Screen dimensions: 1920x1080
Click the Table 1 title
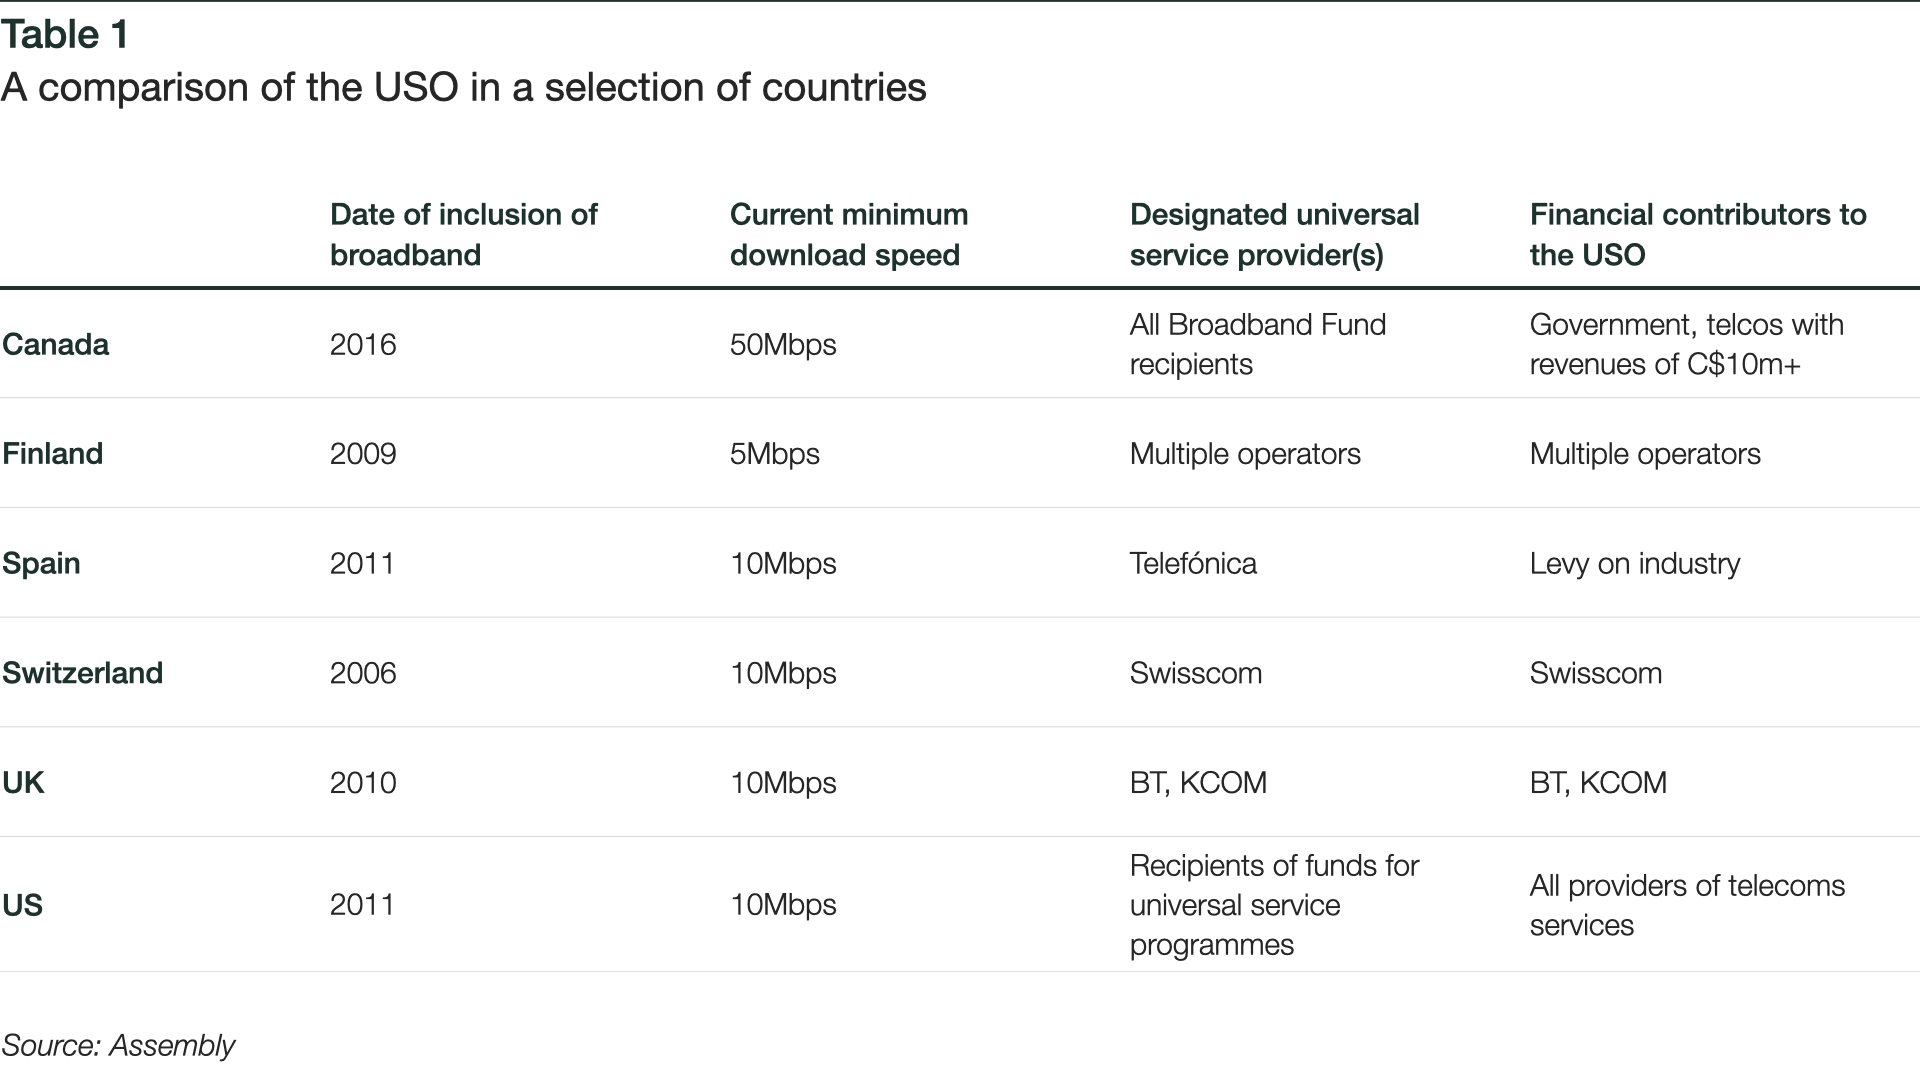[65, 35]
